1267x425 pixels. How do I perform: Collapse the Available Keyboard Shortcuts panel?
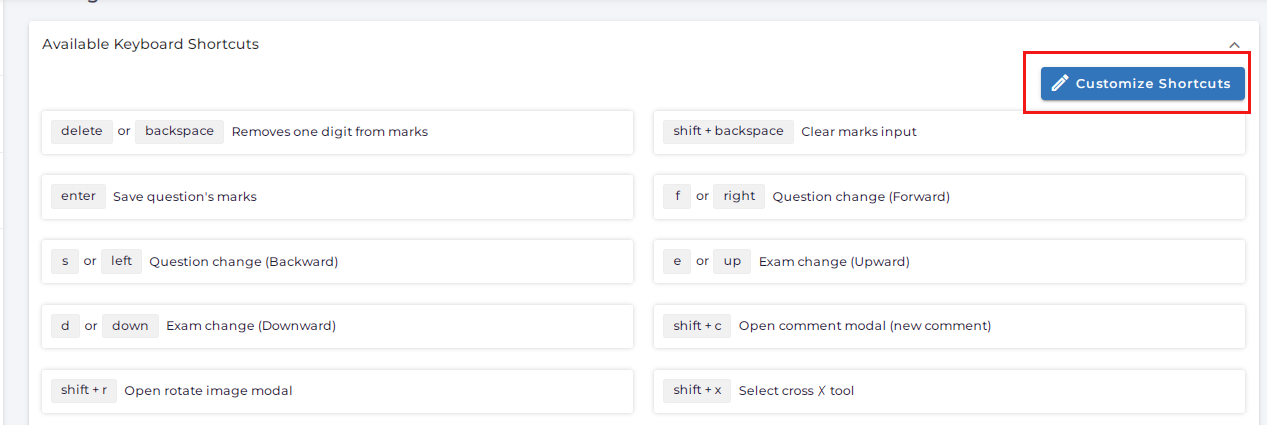[x=1234, y=45]
